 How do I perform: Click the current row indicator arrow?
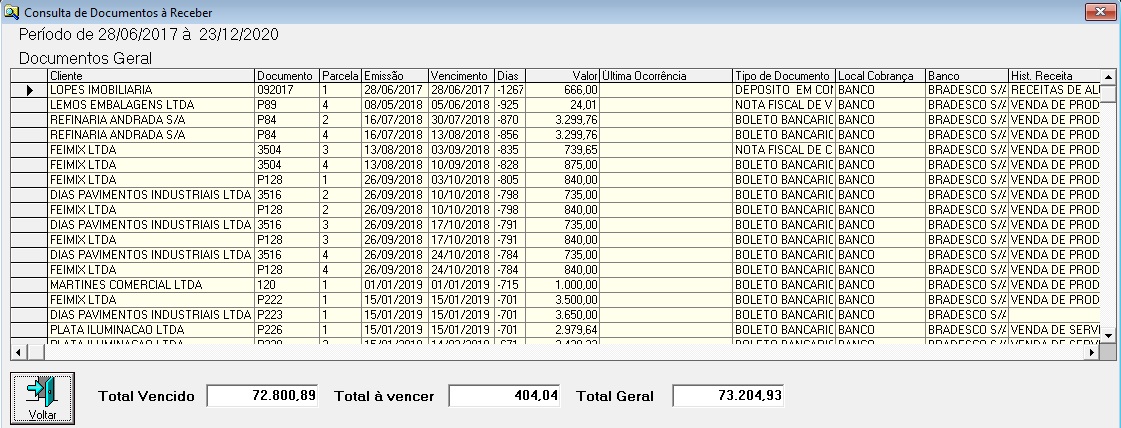click(x=29, y=89)
